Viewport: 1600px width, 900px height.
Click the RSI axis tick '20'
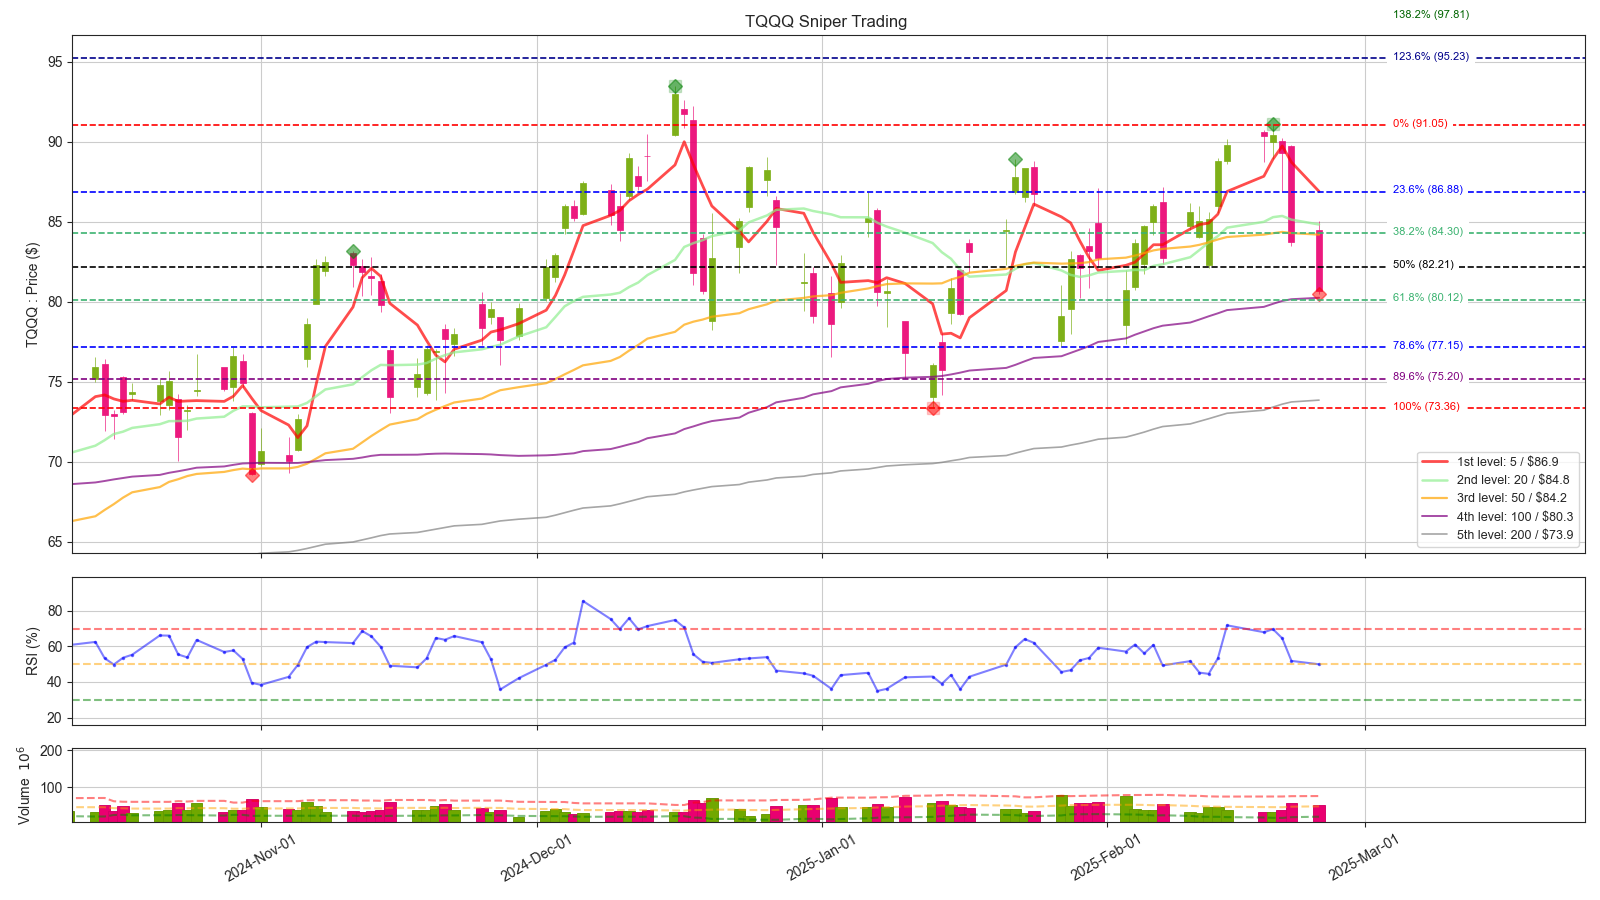point(54,718)
